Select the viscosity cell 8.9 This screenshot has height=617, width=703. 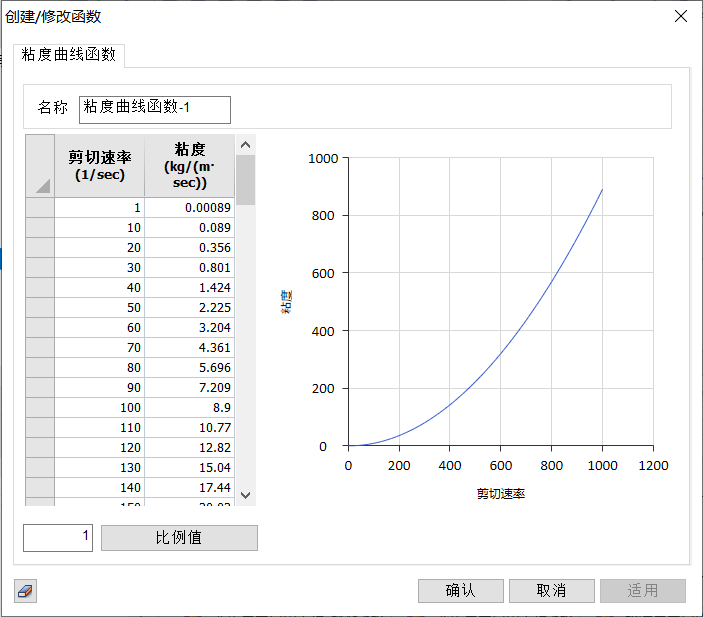click(189, 408)
